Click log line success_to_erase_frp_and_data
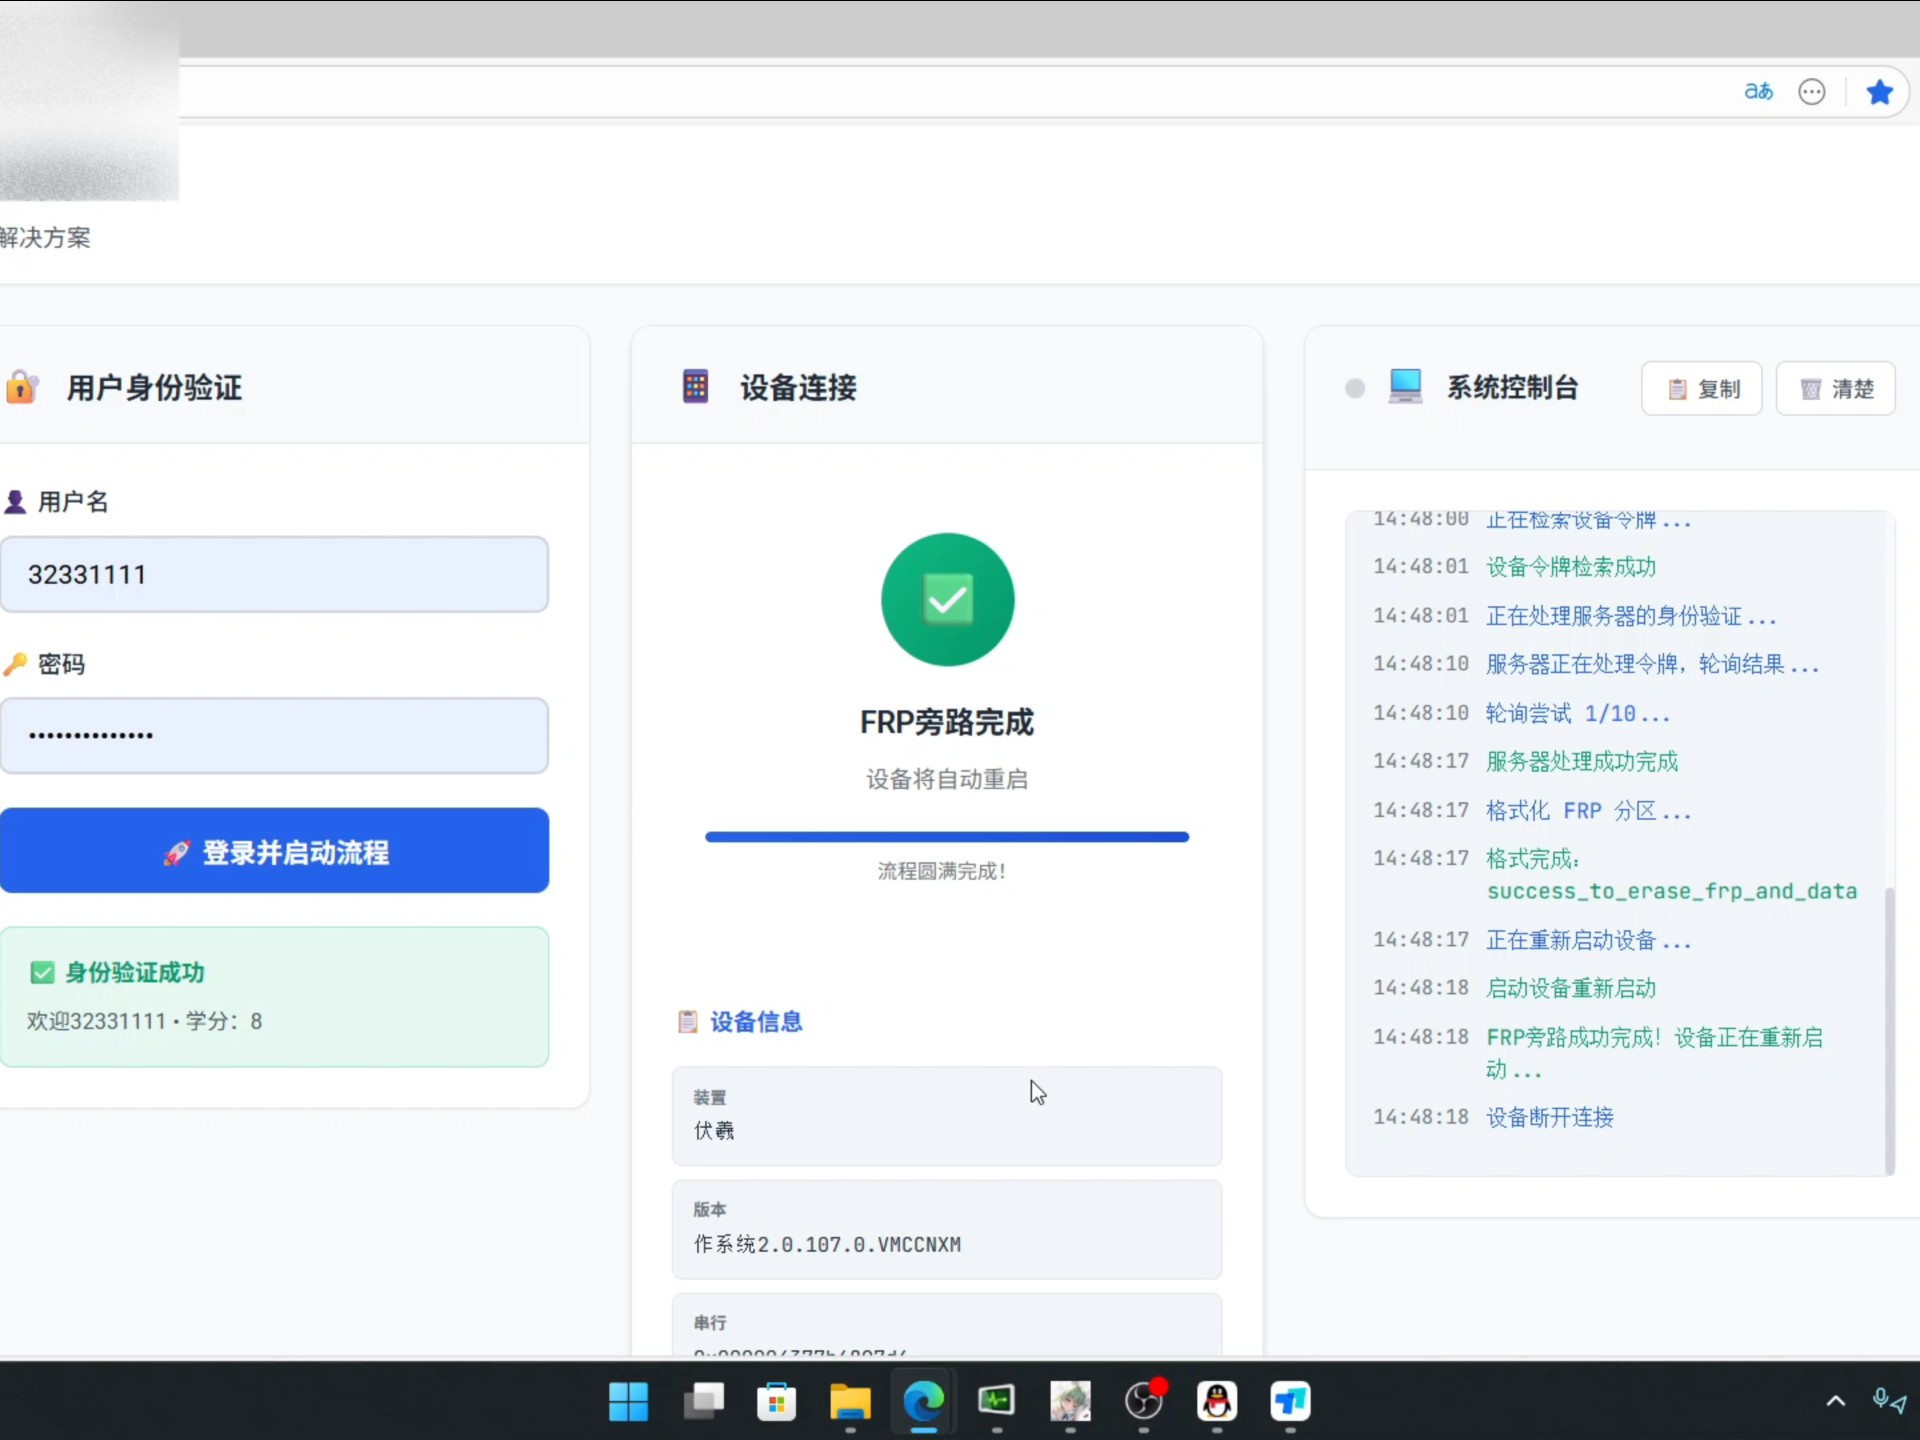 [1671, 891]
